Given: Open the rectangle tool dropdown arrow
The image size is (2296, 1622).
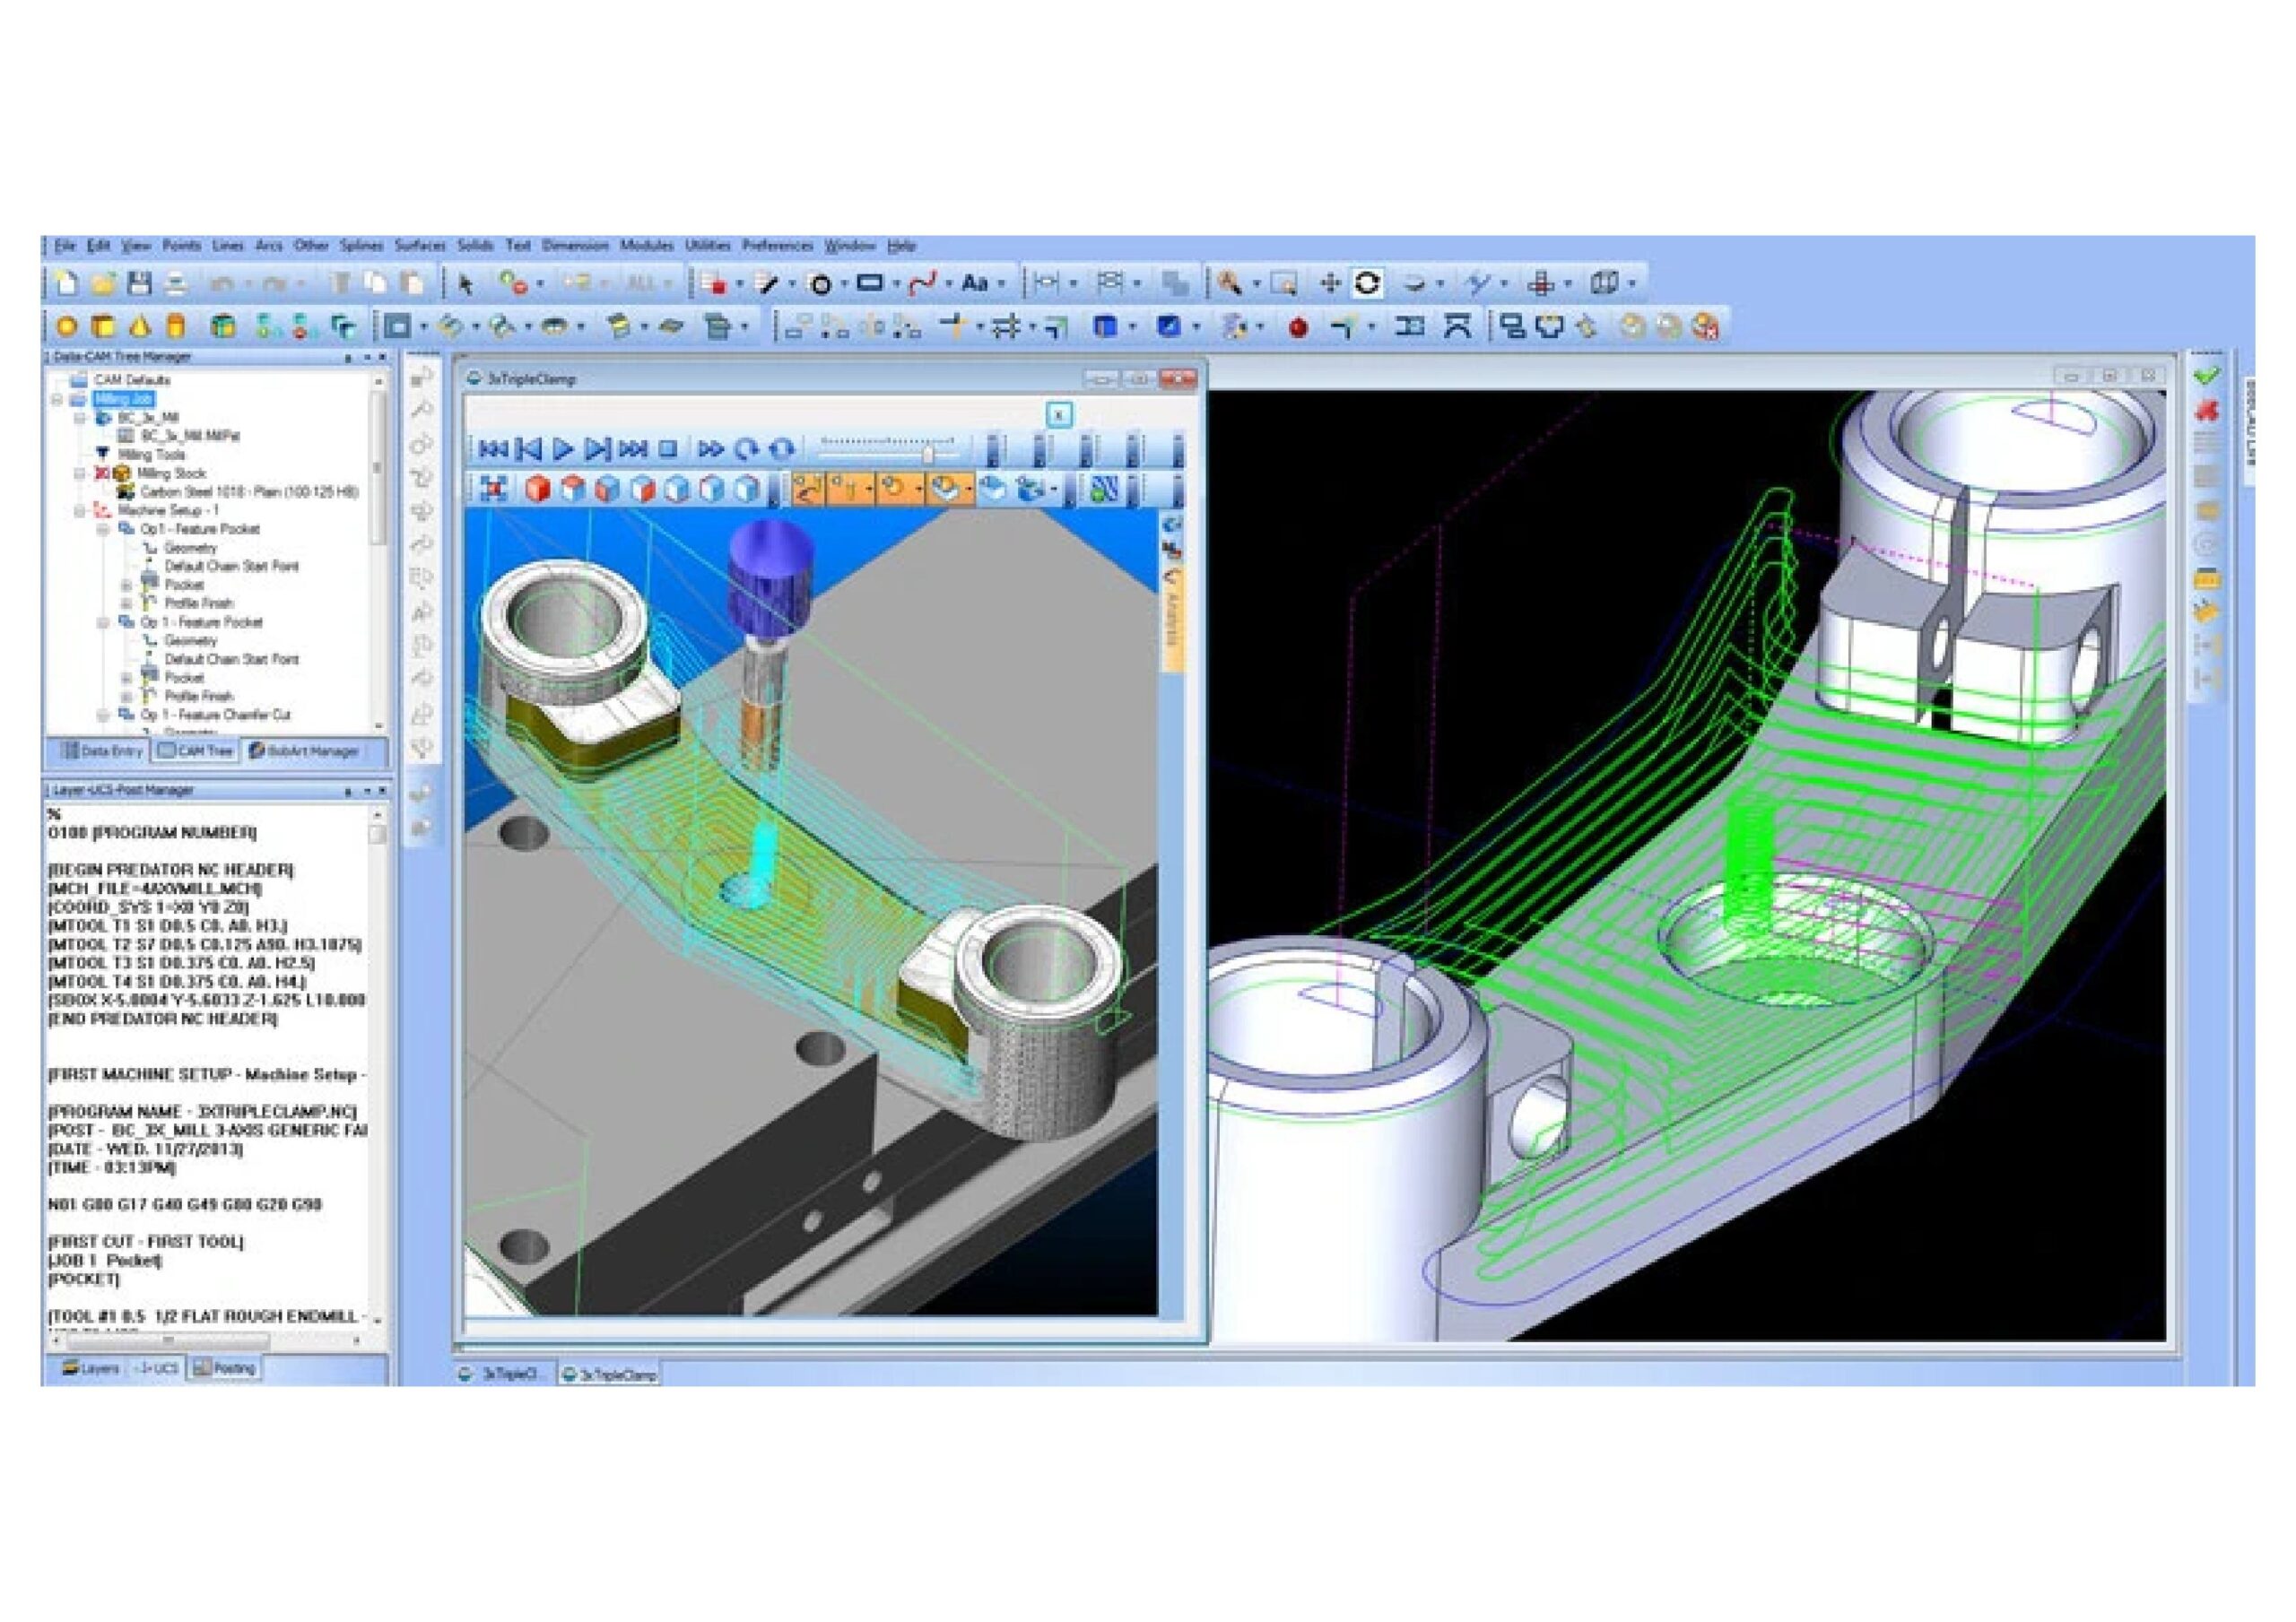Looking at the screenshot, I should point(896,285).
